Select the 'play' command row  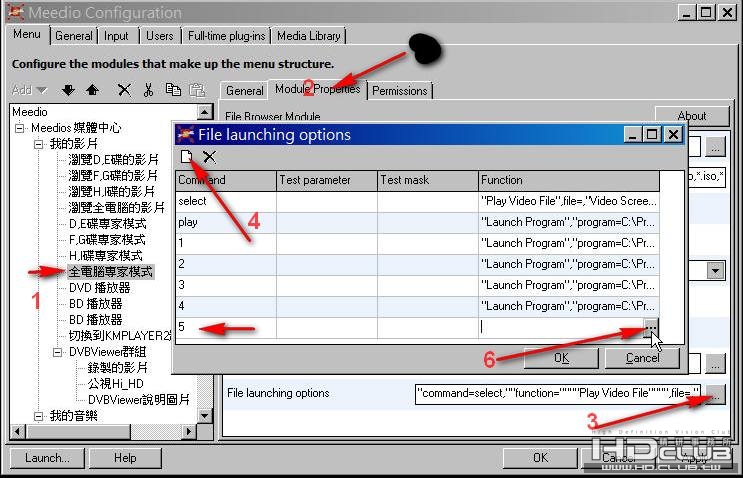pos(417,222)
